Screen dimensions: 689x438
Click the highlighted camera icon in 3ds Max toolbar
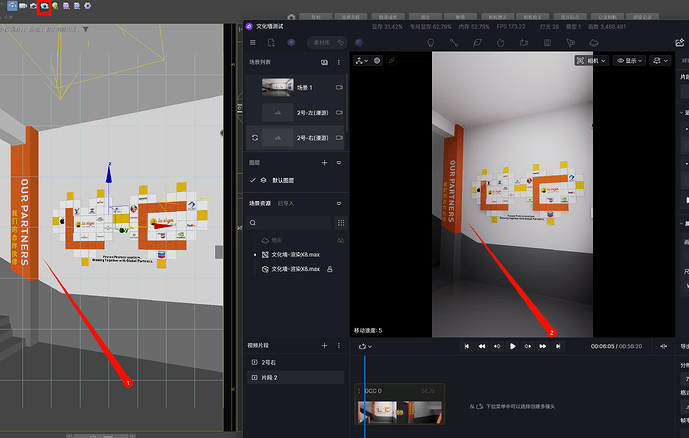[x=44, y=6]
